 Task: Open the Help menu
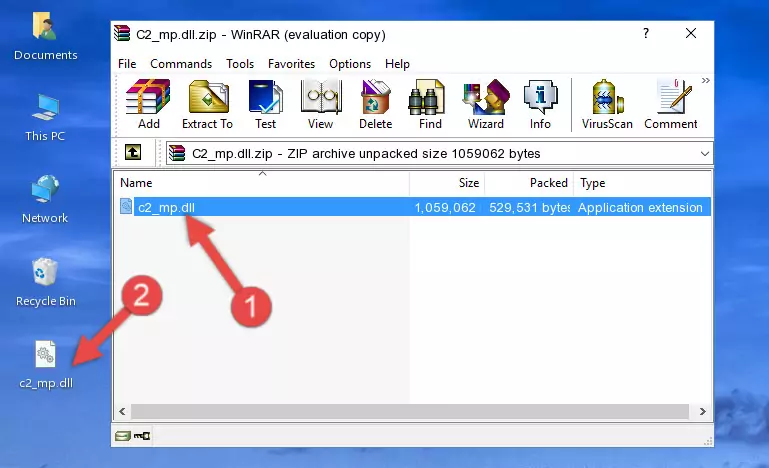[x=397, y=64]
